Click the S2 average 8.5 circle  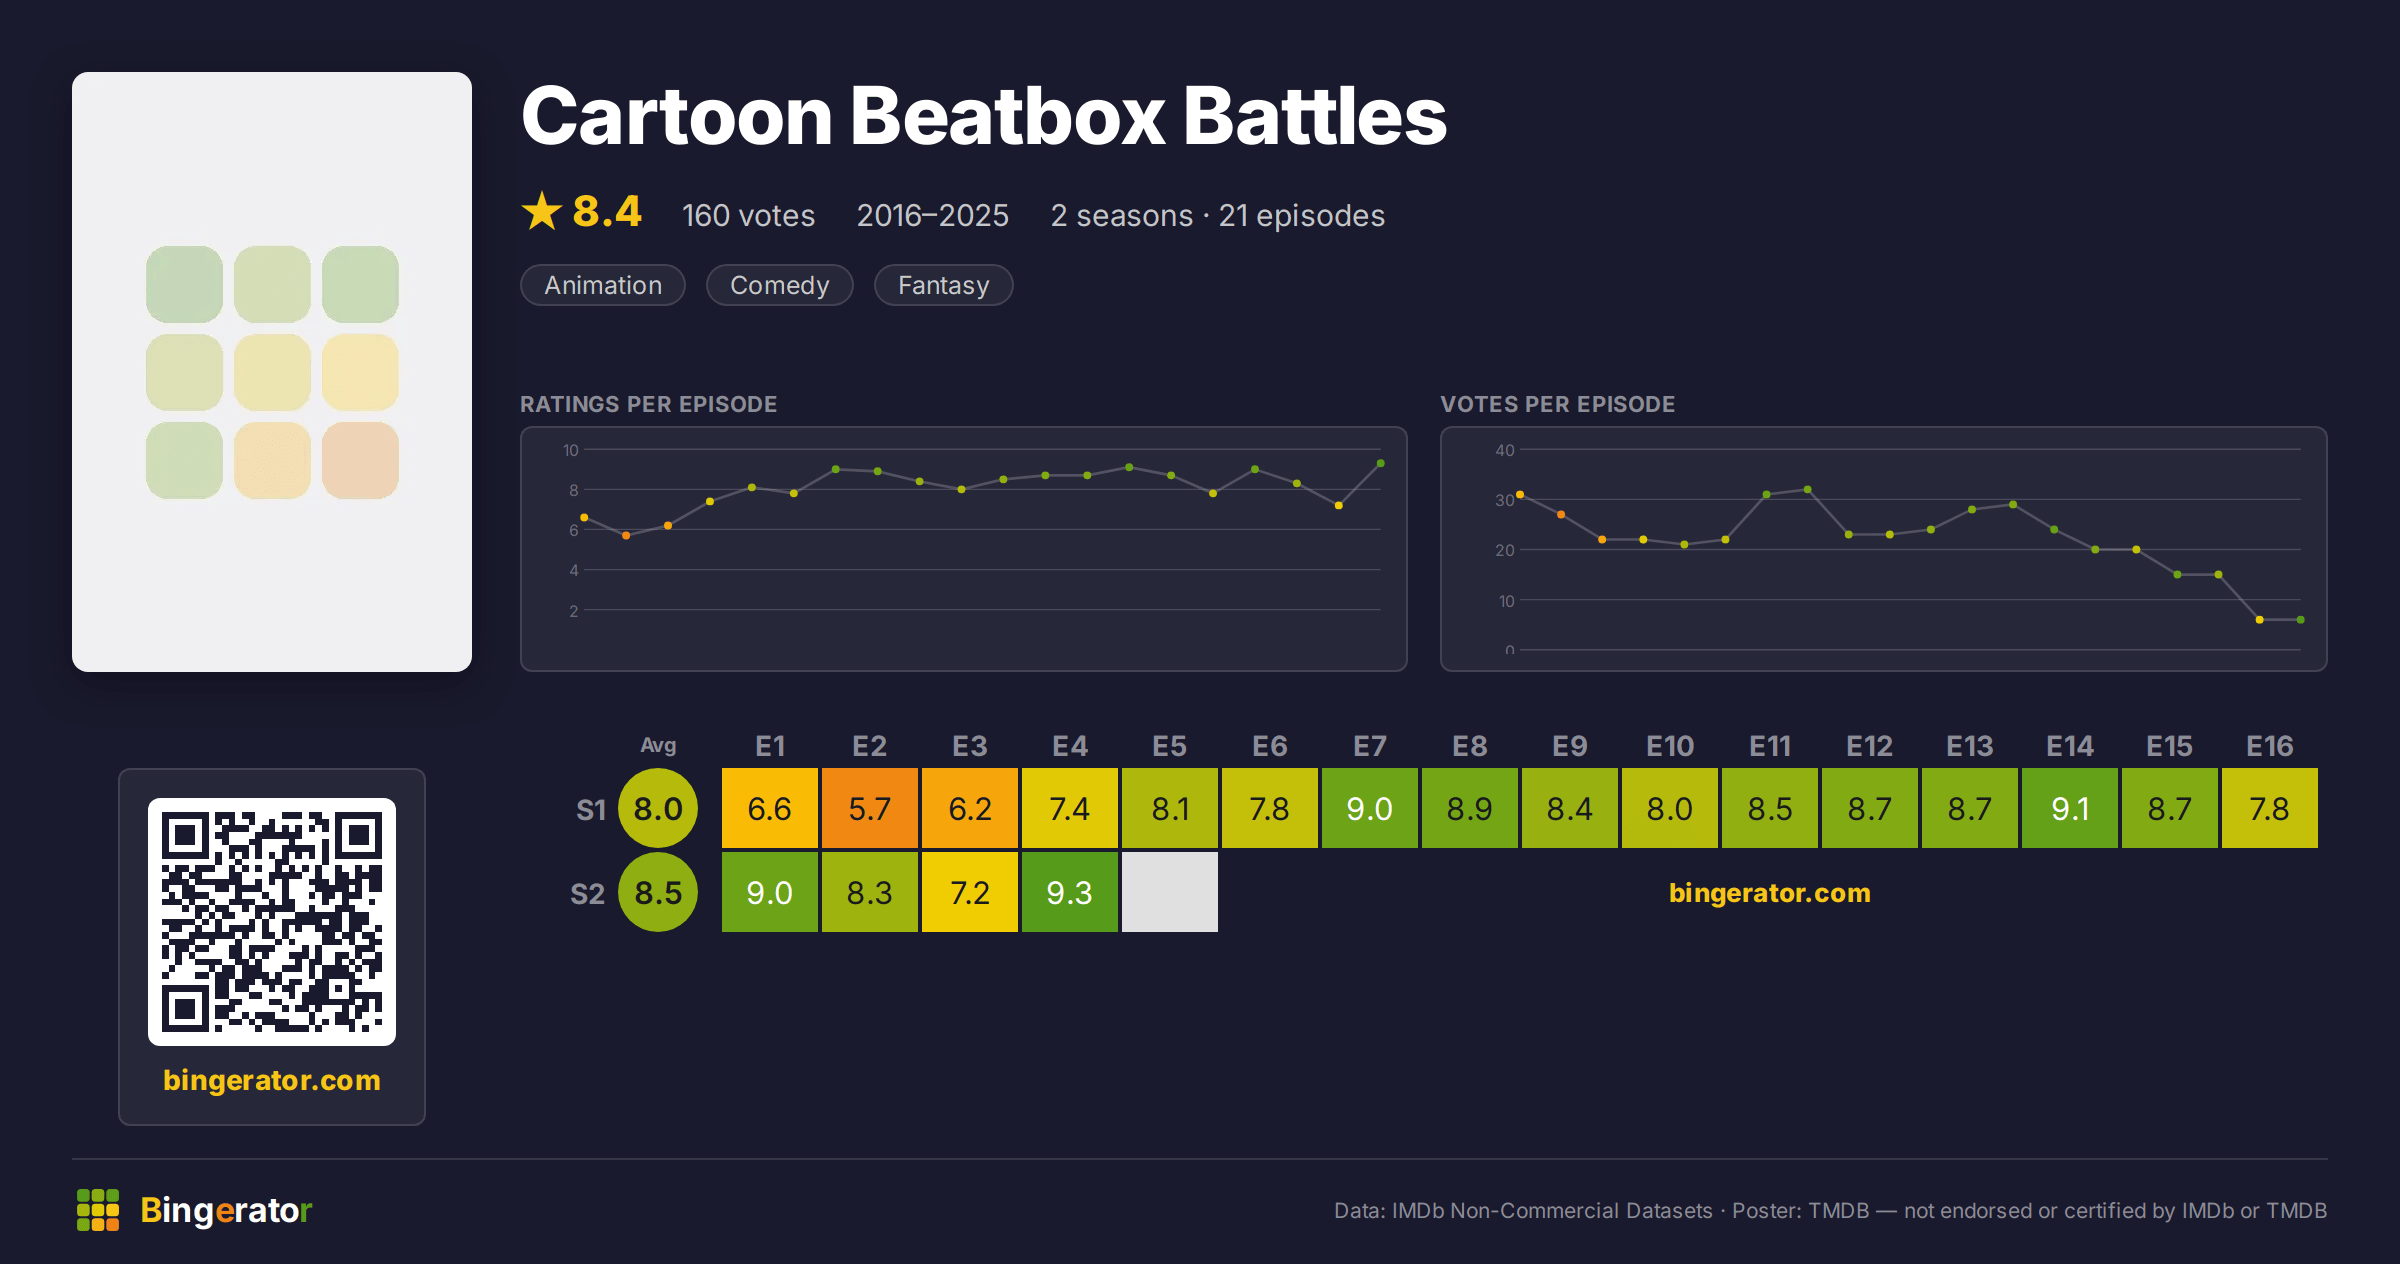coord(658,892)
